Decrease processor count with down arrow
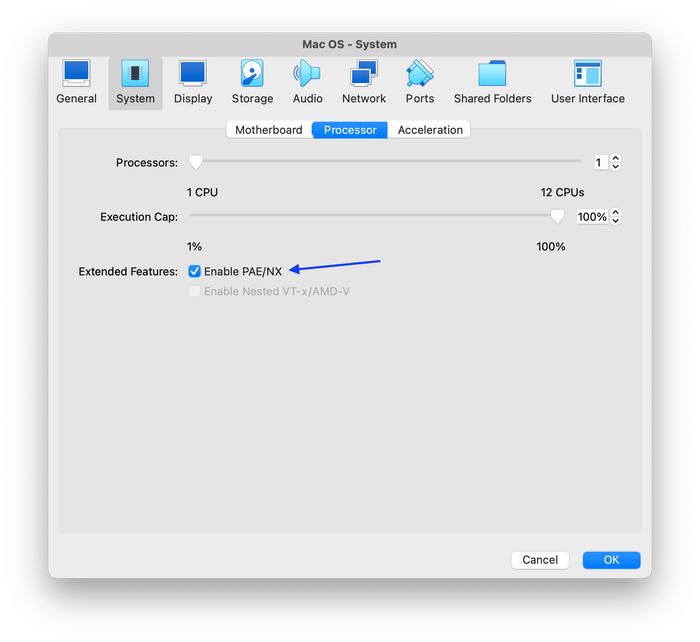Viewport: 700px width, 642px height. pyautogui.click(x=616, y=167)
